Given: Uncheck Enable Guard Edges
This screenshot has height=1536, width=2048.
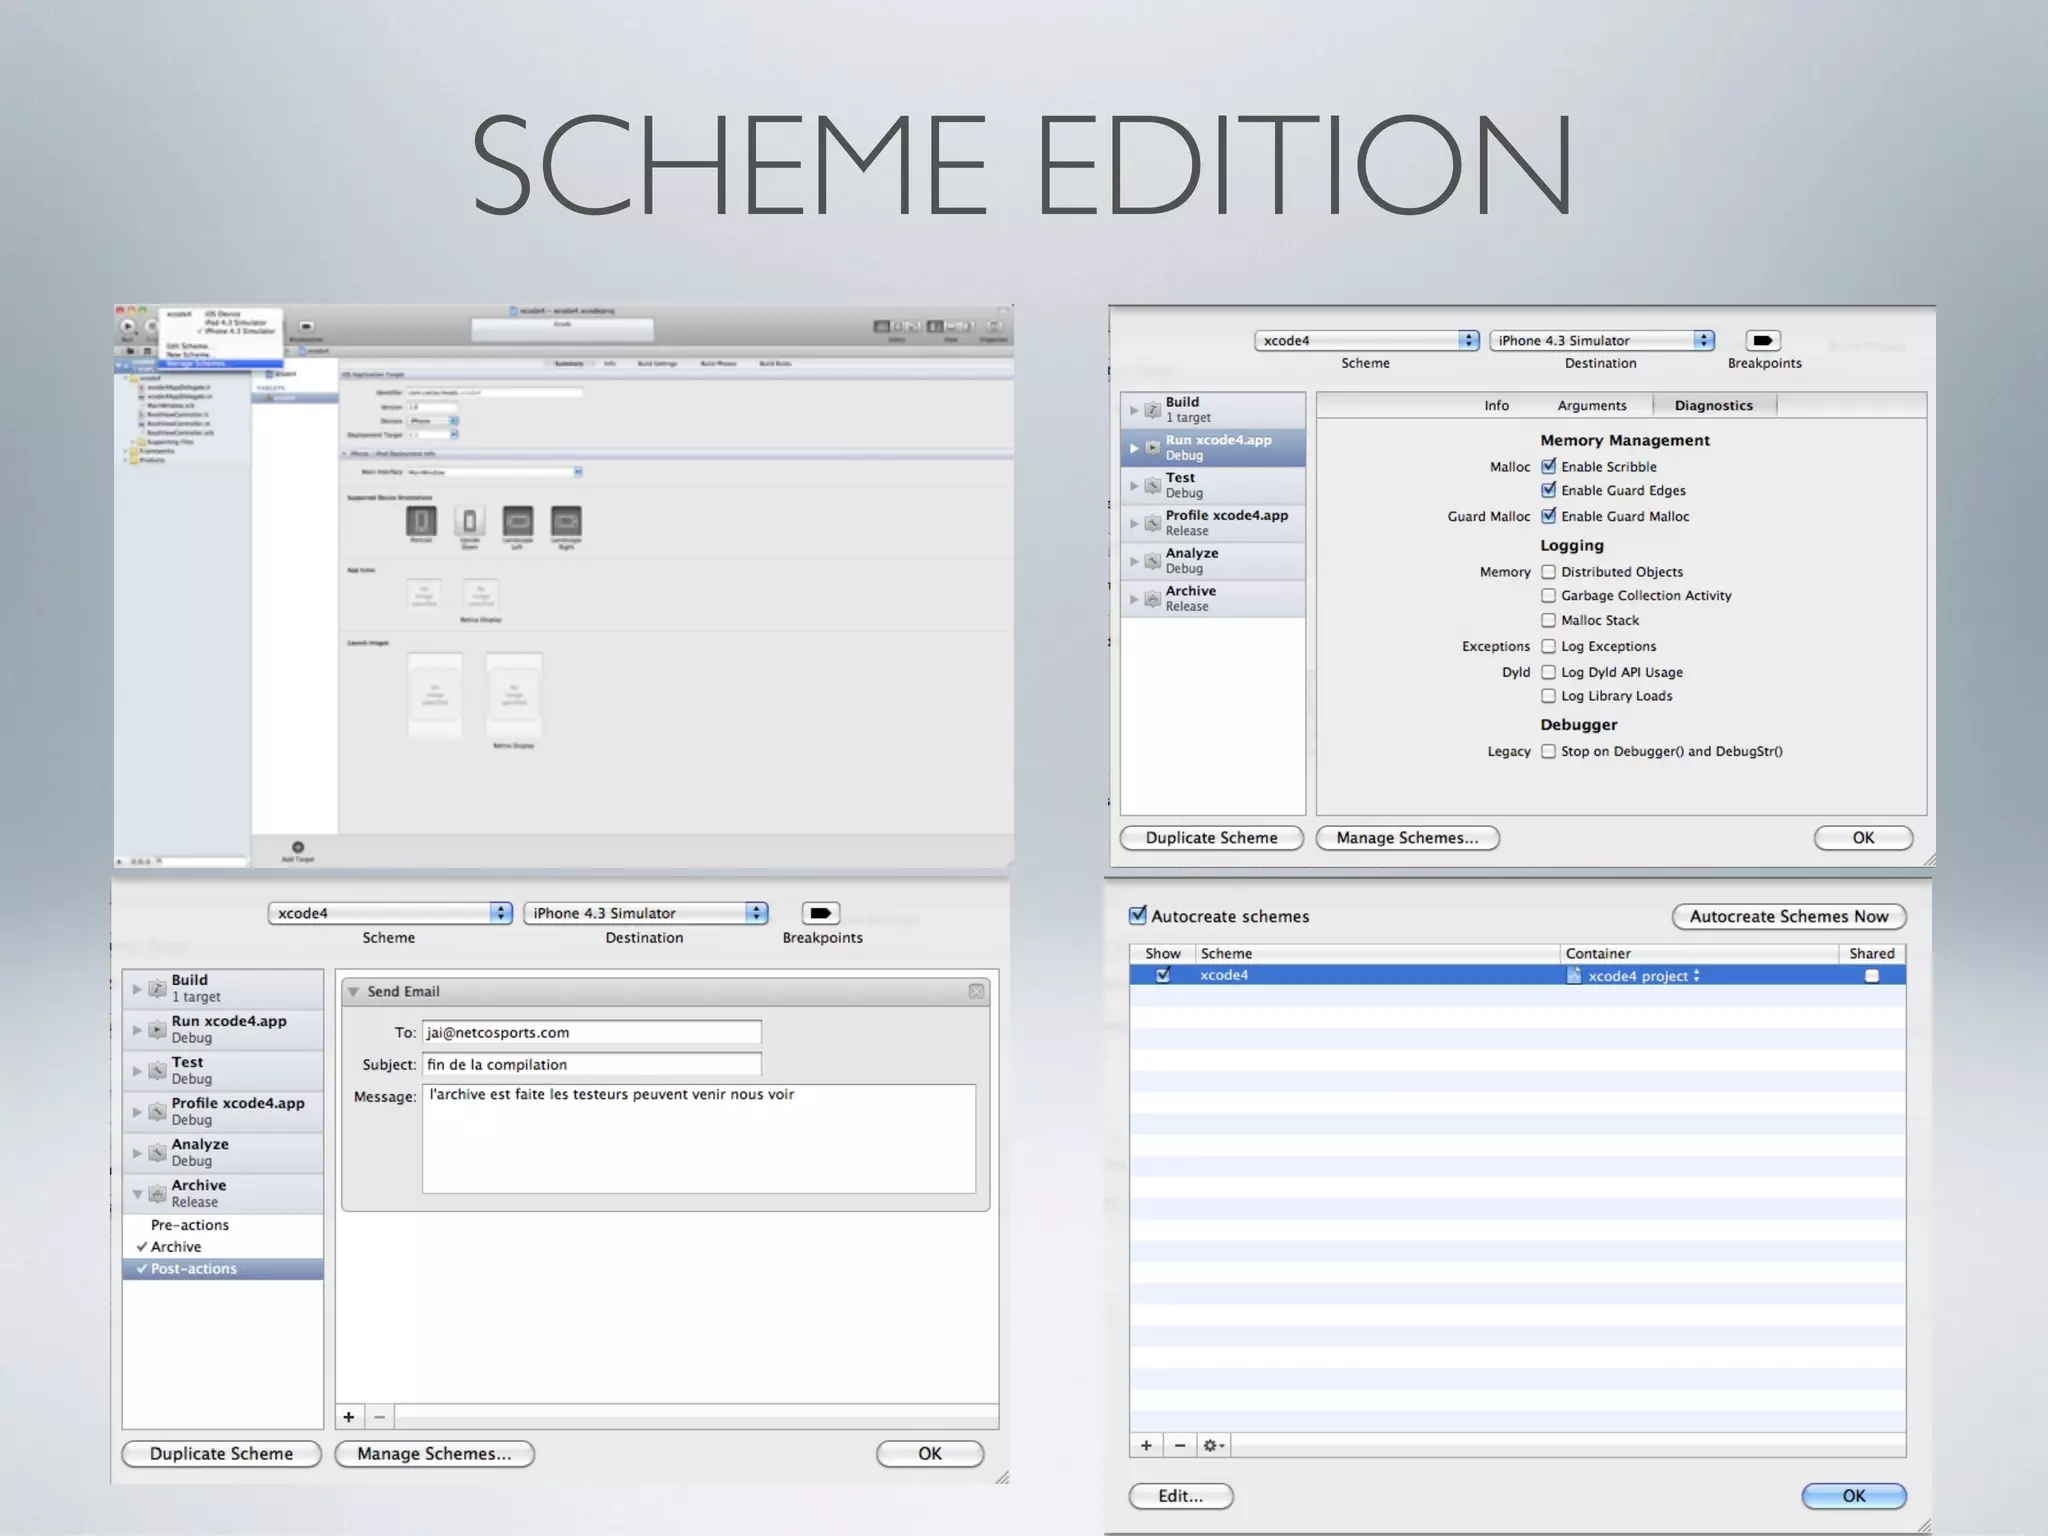Looking at the screenshot, I should tap(1548, 490).
